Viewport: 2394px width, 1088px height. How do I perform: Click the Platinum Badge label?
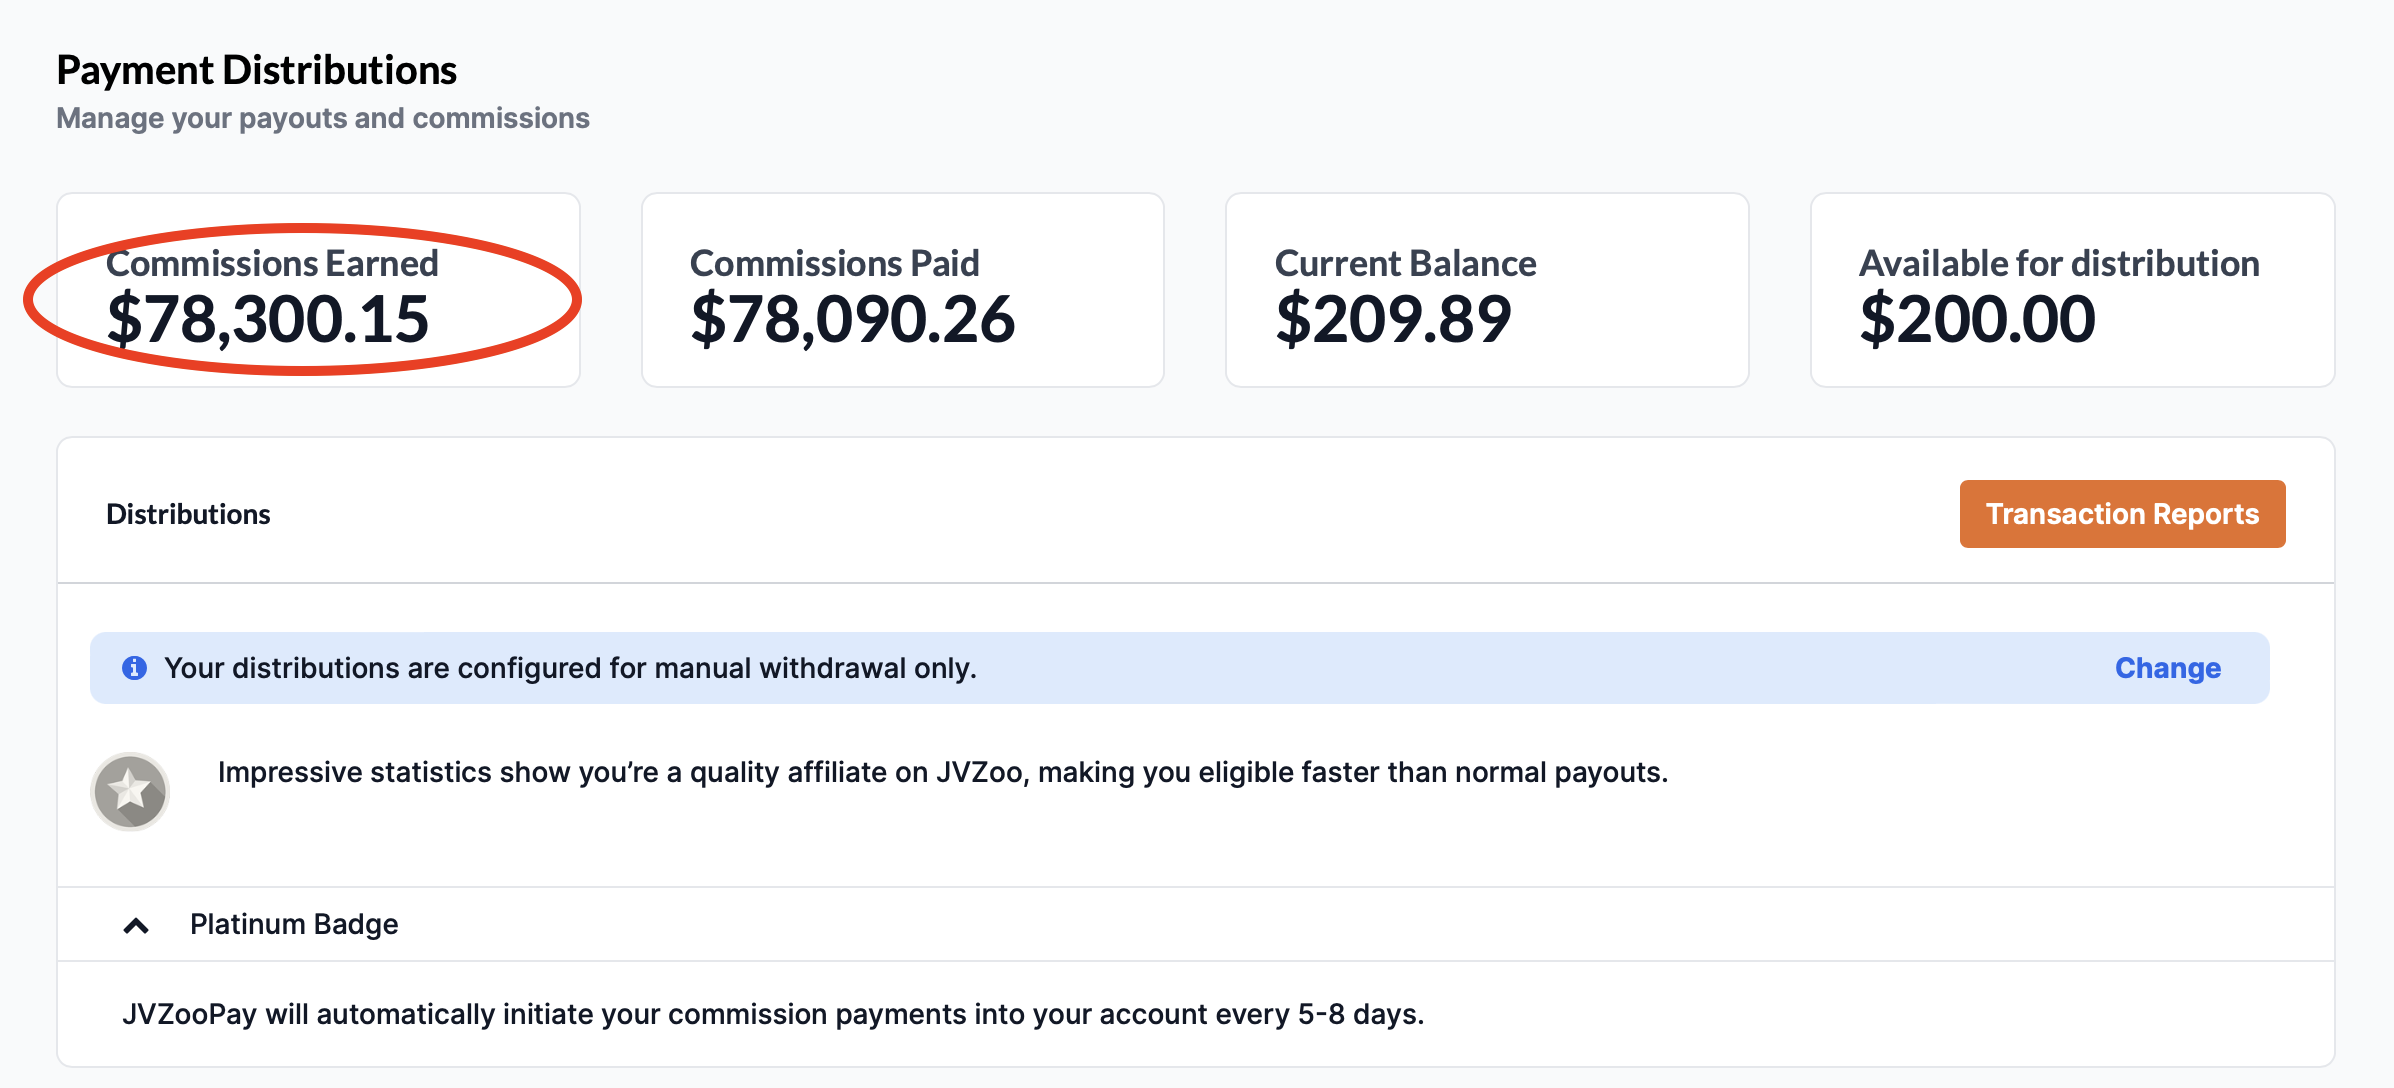click(294, 924)
